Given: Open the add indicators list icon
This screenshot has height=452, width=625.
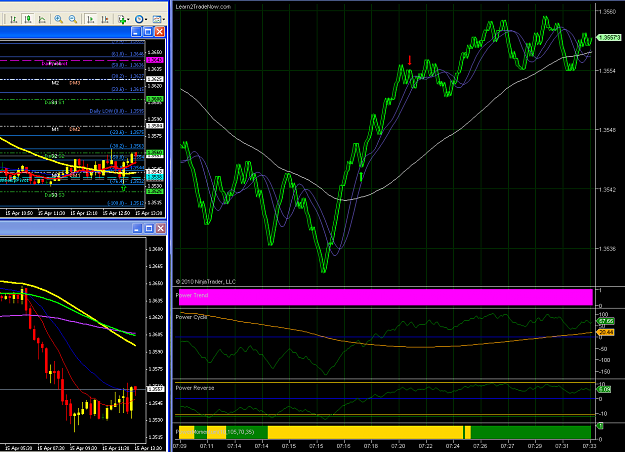Looking at the screenshot, I should (x=122, y=19).
